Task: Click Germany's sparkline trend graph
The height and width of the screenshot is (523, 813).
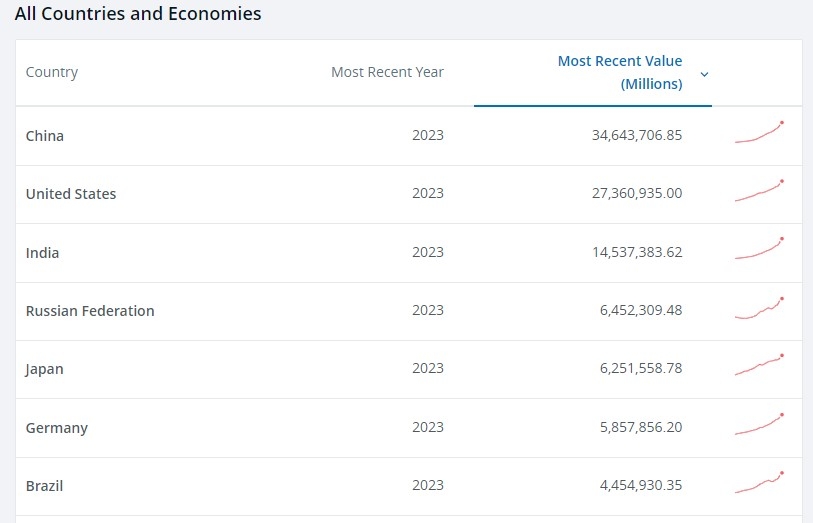Action: pos(759,426)
